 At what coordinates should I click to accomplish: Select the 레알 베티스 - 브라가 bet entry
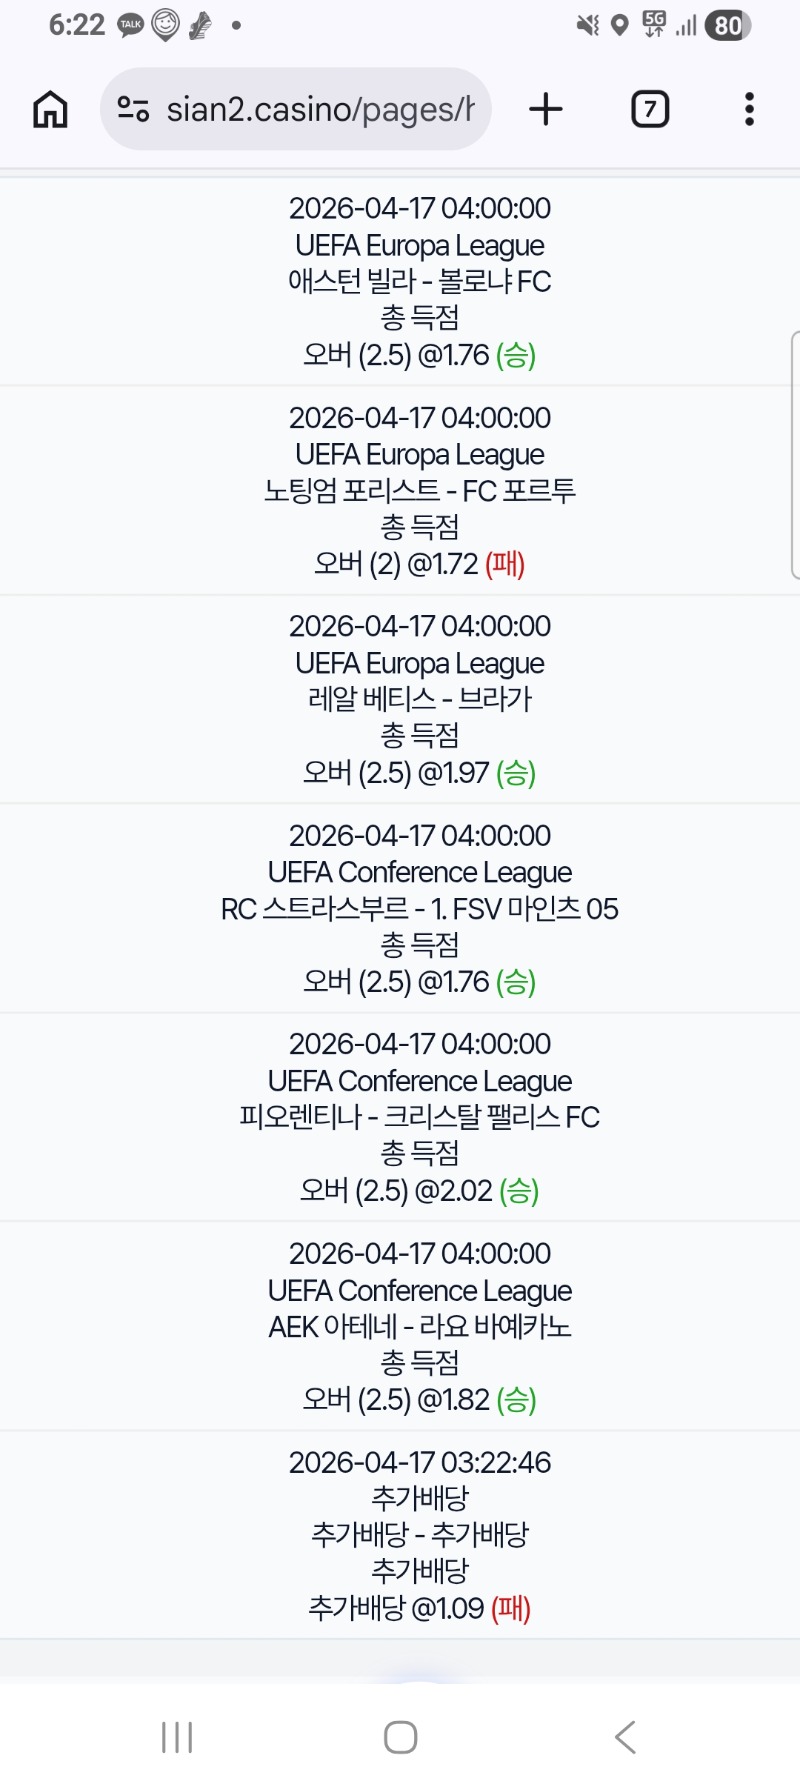point(420,699)
